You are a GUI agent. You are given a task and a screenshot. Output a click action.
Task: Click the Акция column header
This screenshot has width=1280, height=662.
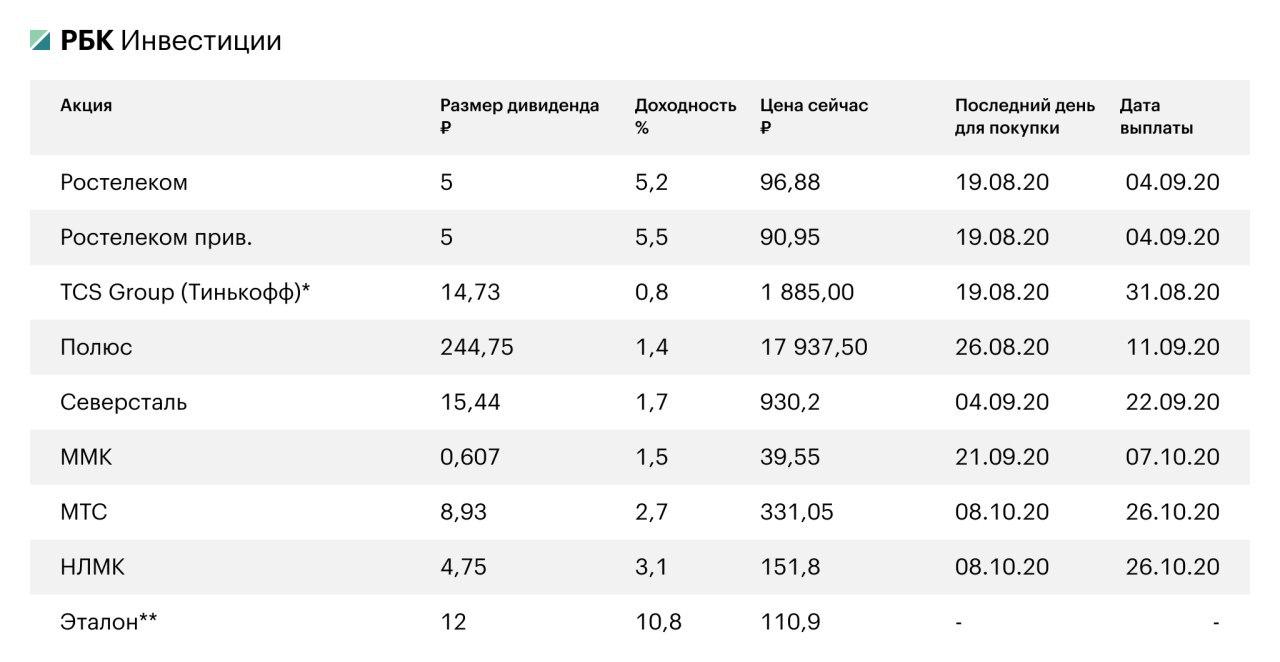[x=86, y=105]
